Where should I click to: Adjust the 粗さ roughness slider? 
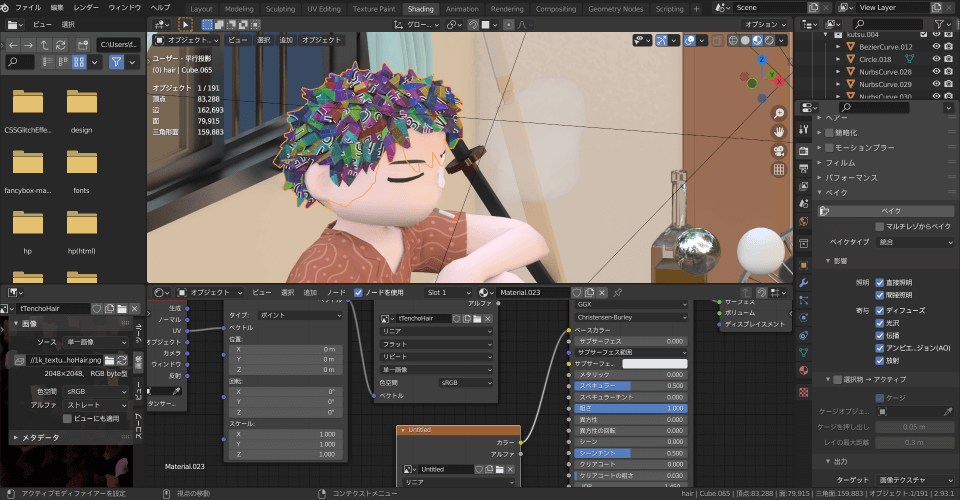631,408
